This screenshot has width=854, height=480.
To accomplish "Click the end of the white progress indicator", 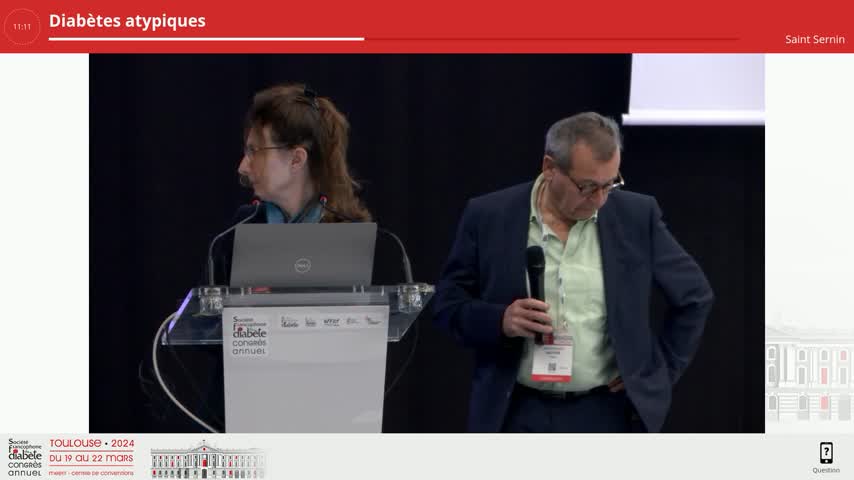I will point(363,39).
